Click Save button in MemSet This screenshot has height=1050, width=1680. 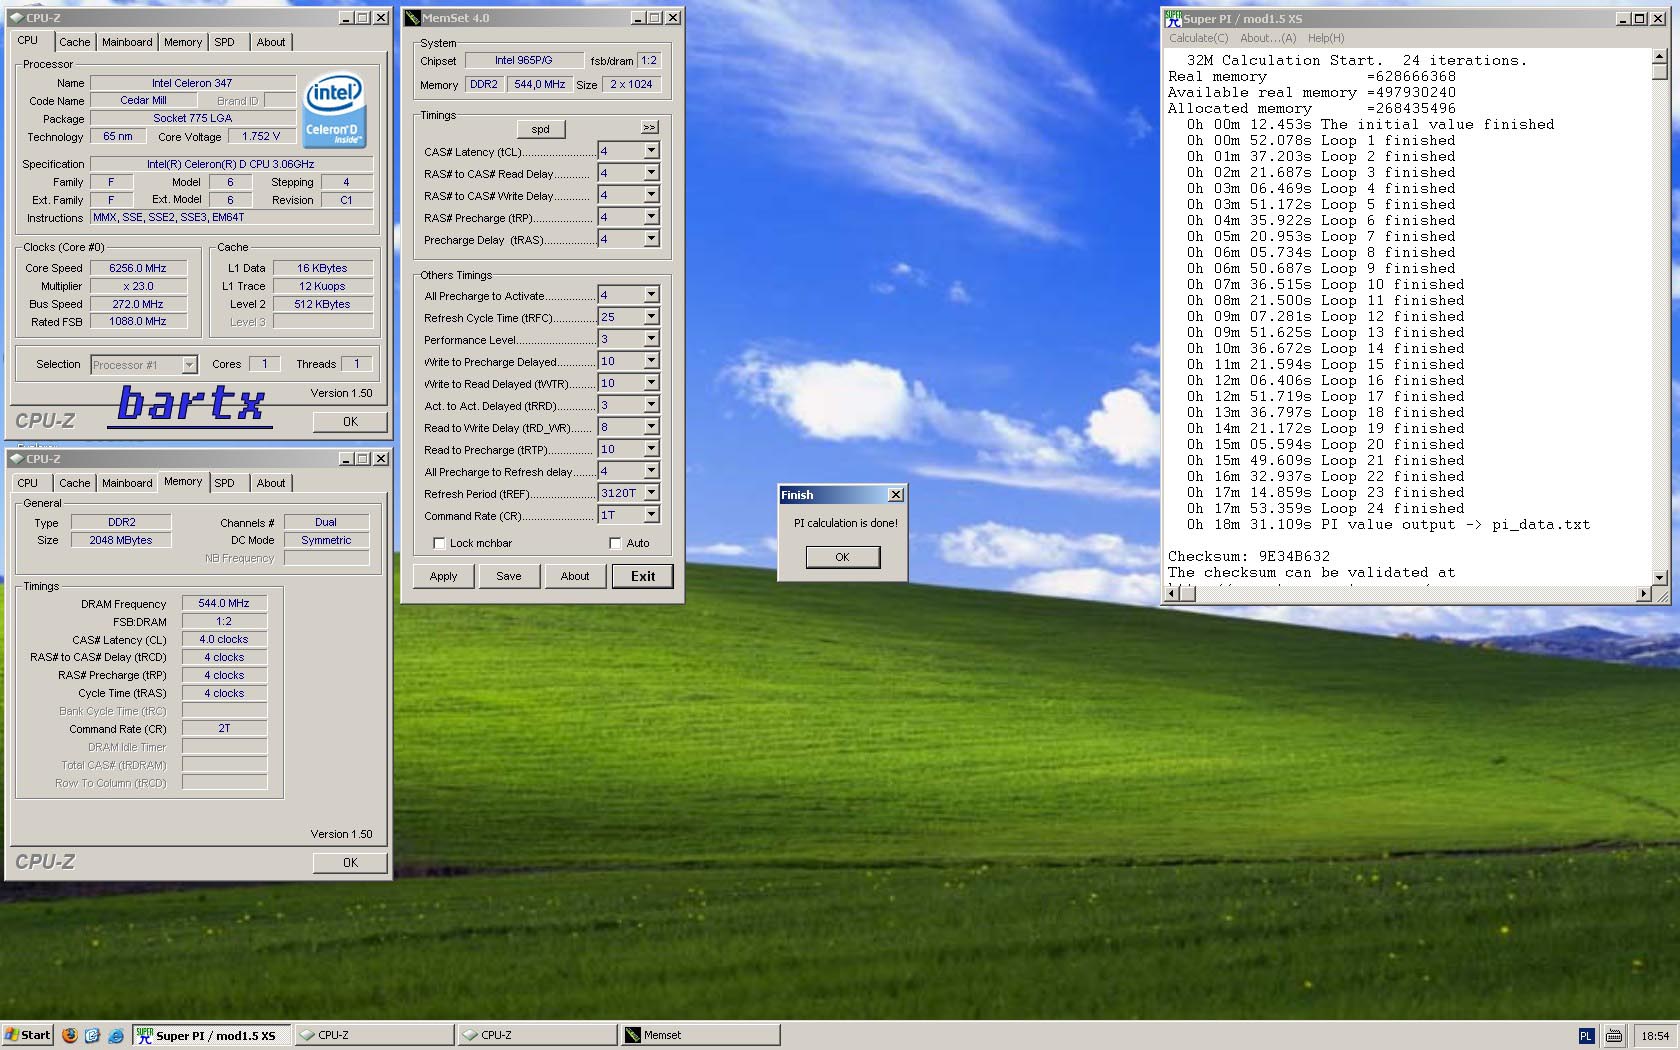point(509,576)
